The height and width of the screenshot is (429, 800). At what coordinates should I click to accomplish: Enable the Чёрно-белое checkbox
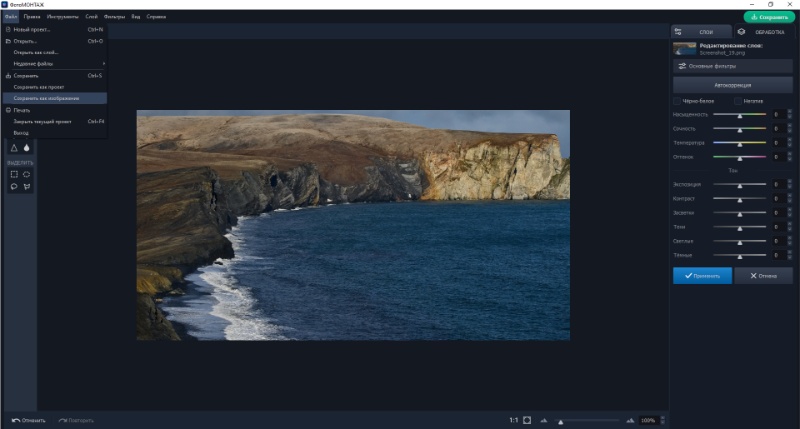click(677, 101)
